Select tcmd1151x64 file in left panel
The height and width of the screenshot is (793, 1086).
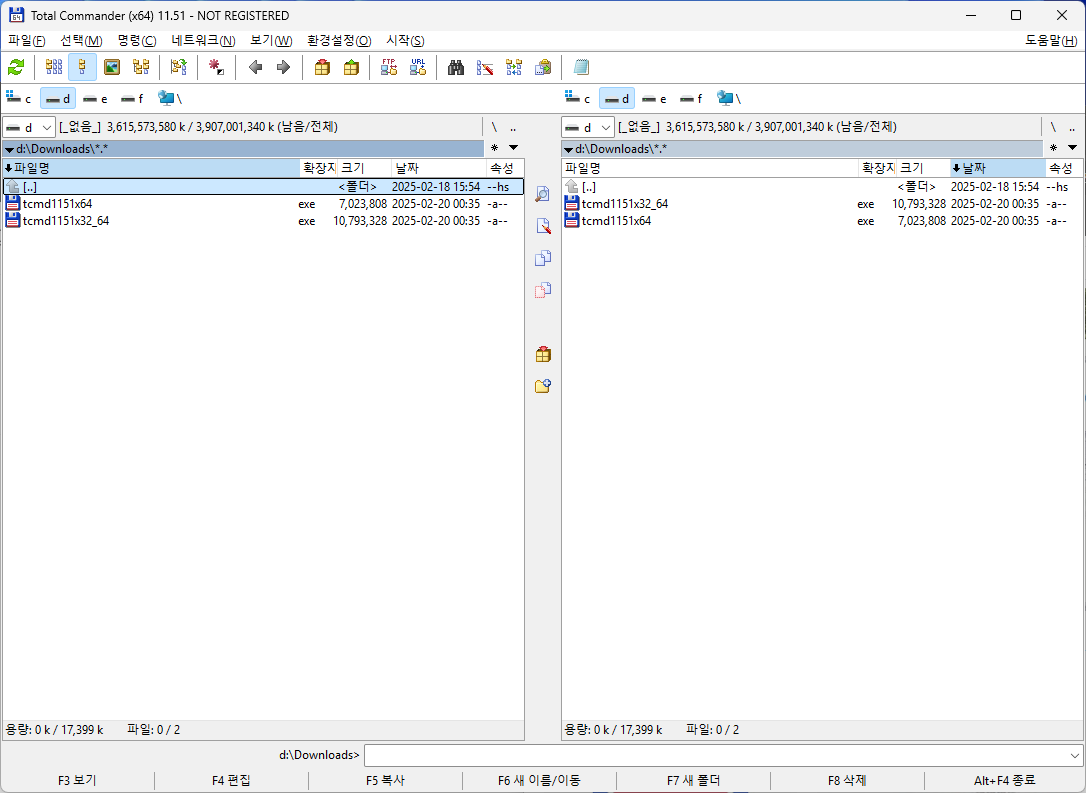[x=263, y=204]
